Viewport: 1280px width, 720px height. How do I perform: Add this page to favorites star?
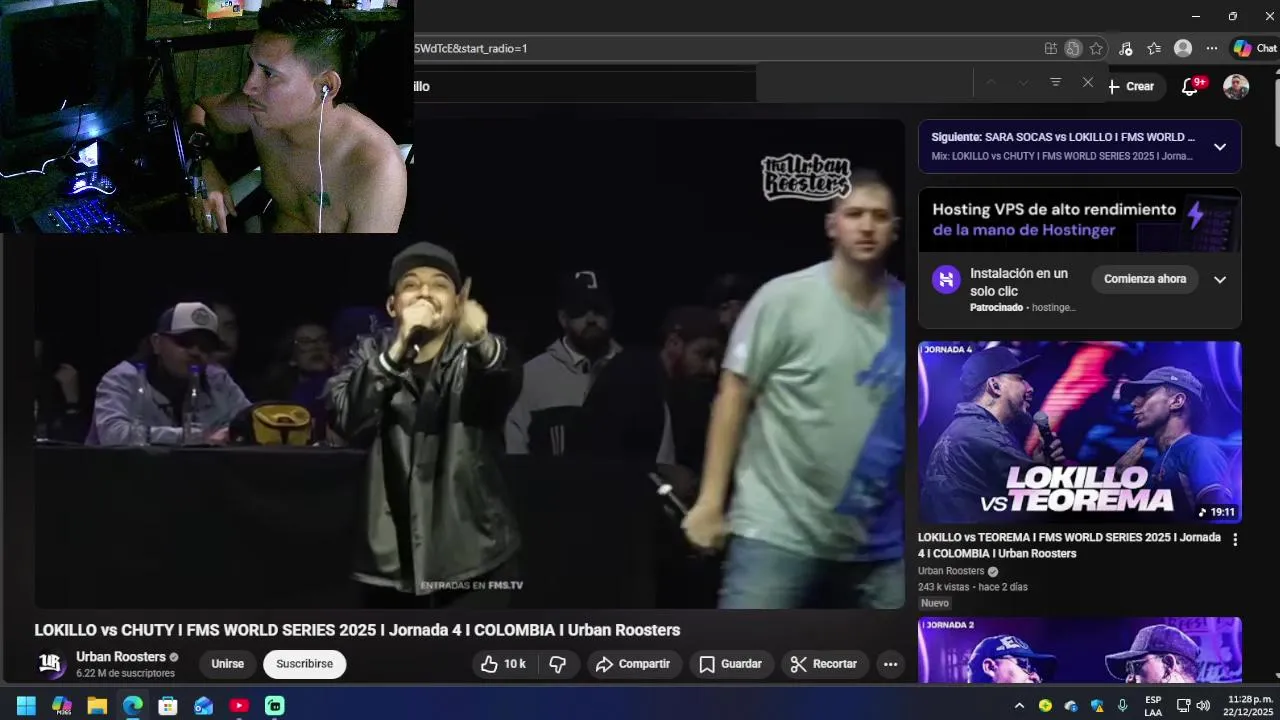(1096, 48)
